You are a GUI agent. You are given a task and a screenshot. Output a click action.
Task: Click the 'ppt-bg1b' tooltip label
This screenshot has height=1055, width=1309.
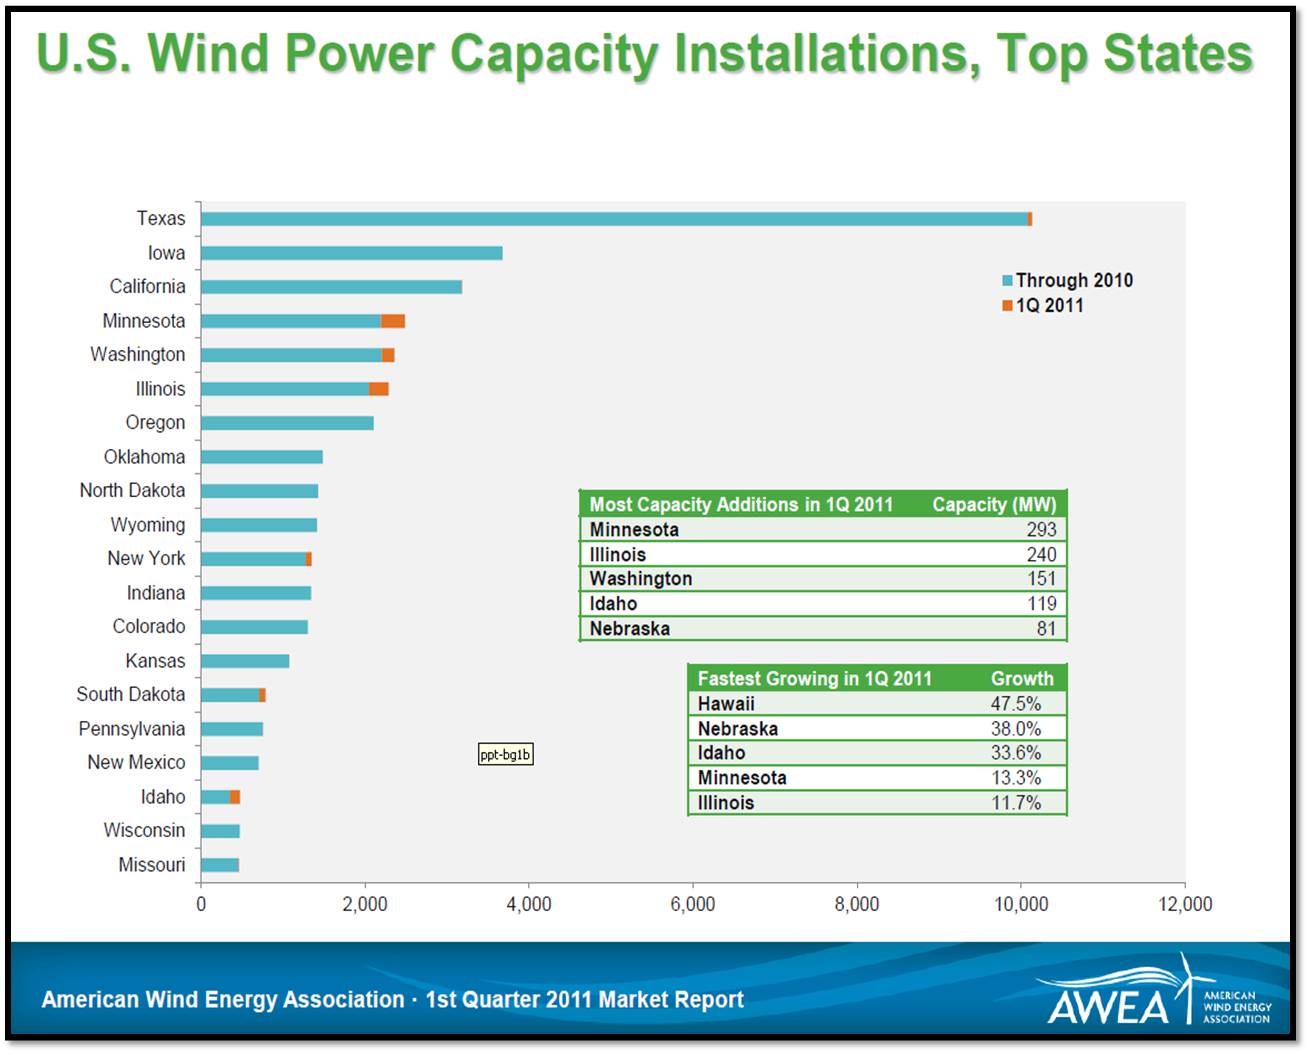(x=505, y=755)
